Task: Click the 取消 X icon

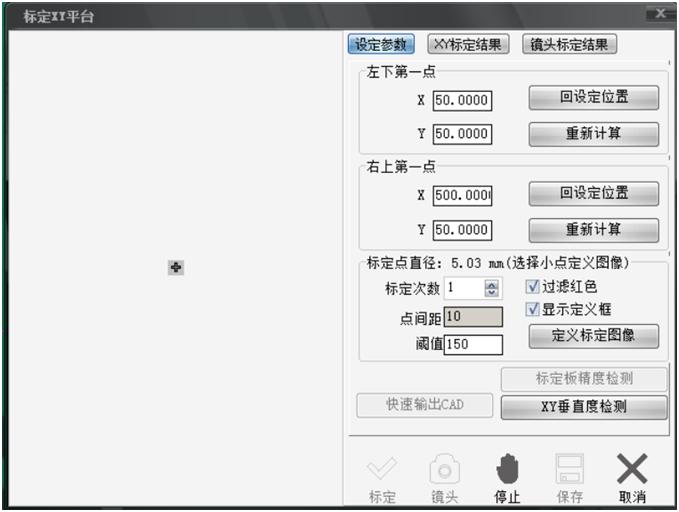Action: point(632,468)
